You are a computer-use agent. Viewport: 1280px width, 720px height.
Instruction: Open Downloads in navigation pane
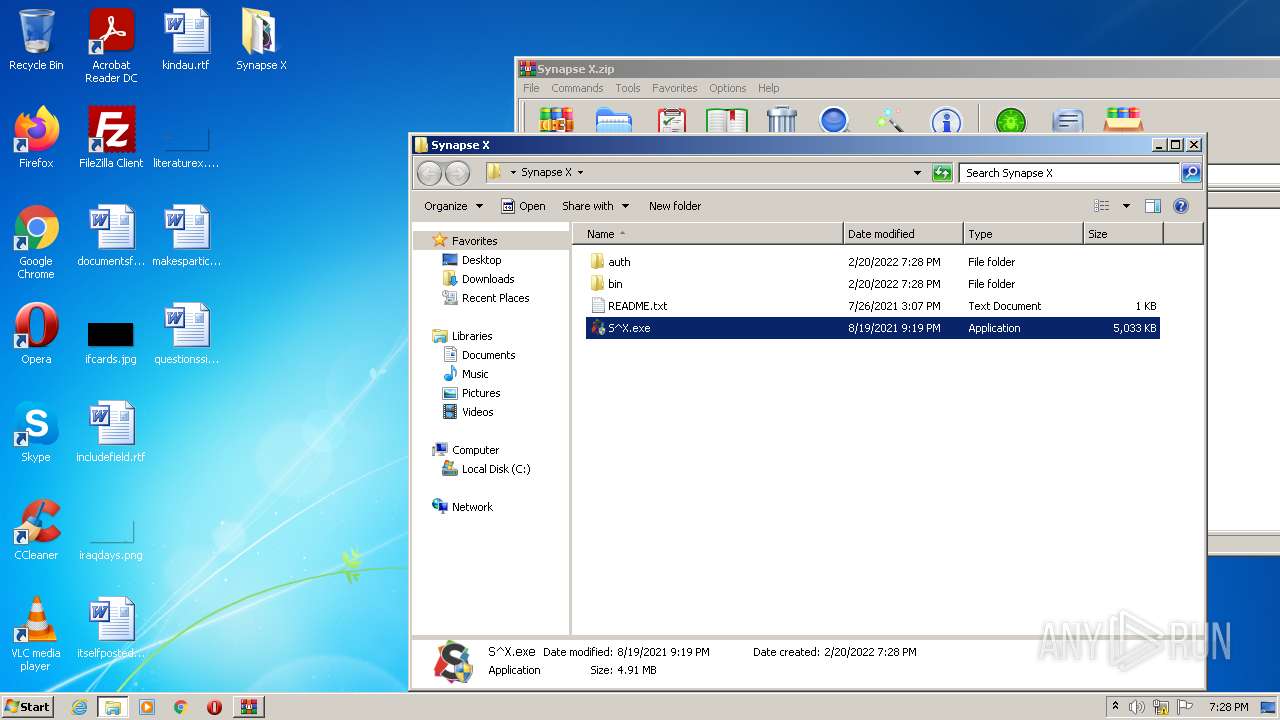488,279
